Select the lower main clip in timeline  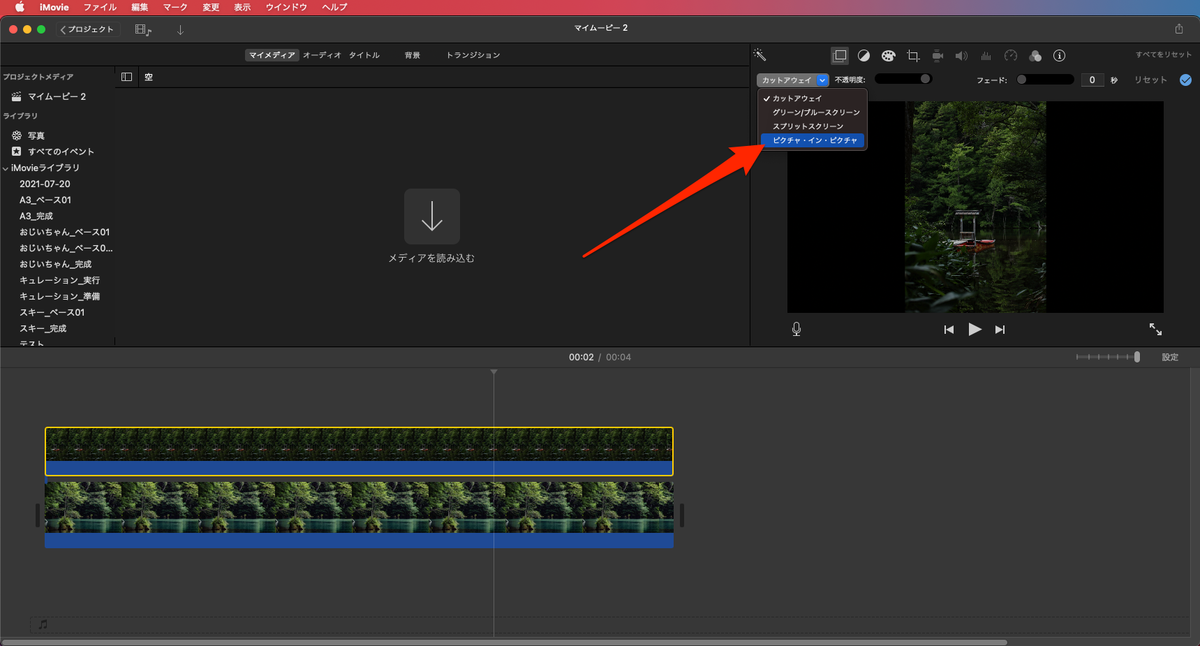pyautogui.click(x=359, y=514)
